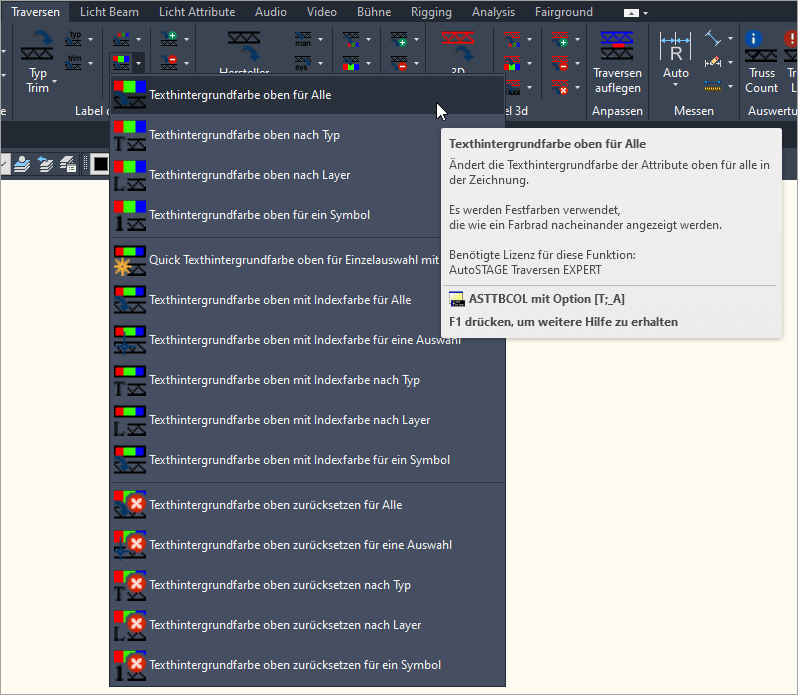Open the Rigging ribbon tab

pos(431,12)
